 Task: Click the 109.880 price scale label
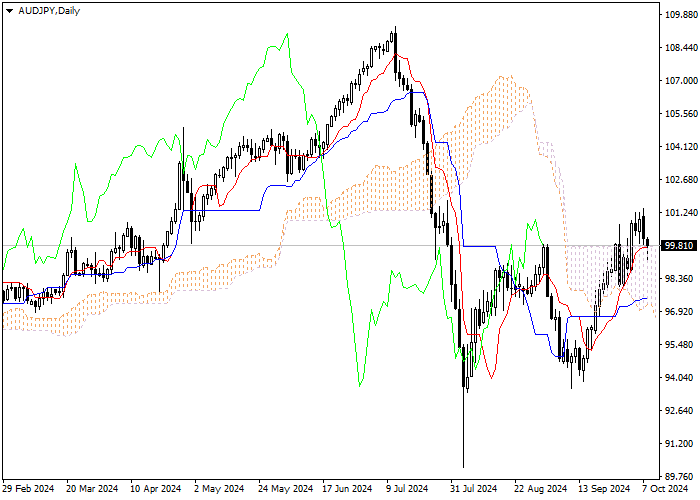(x=681, y=15)
